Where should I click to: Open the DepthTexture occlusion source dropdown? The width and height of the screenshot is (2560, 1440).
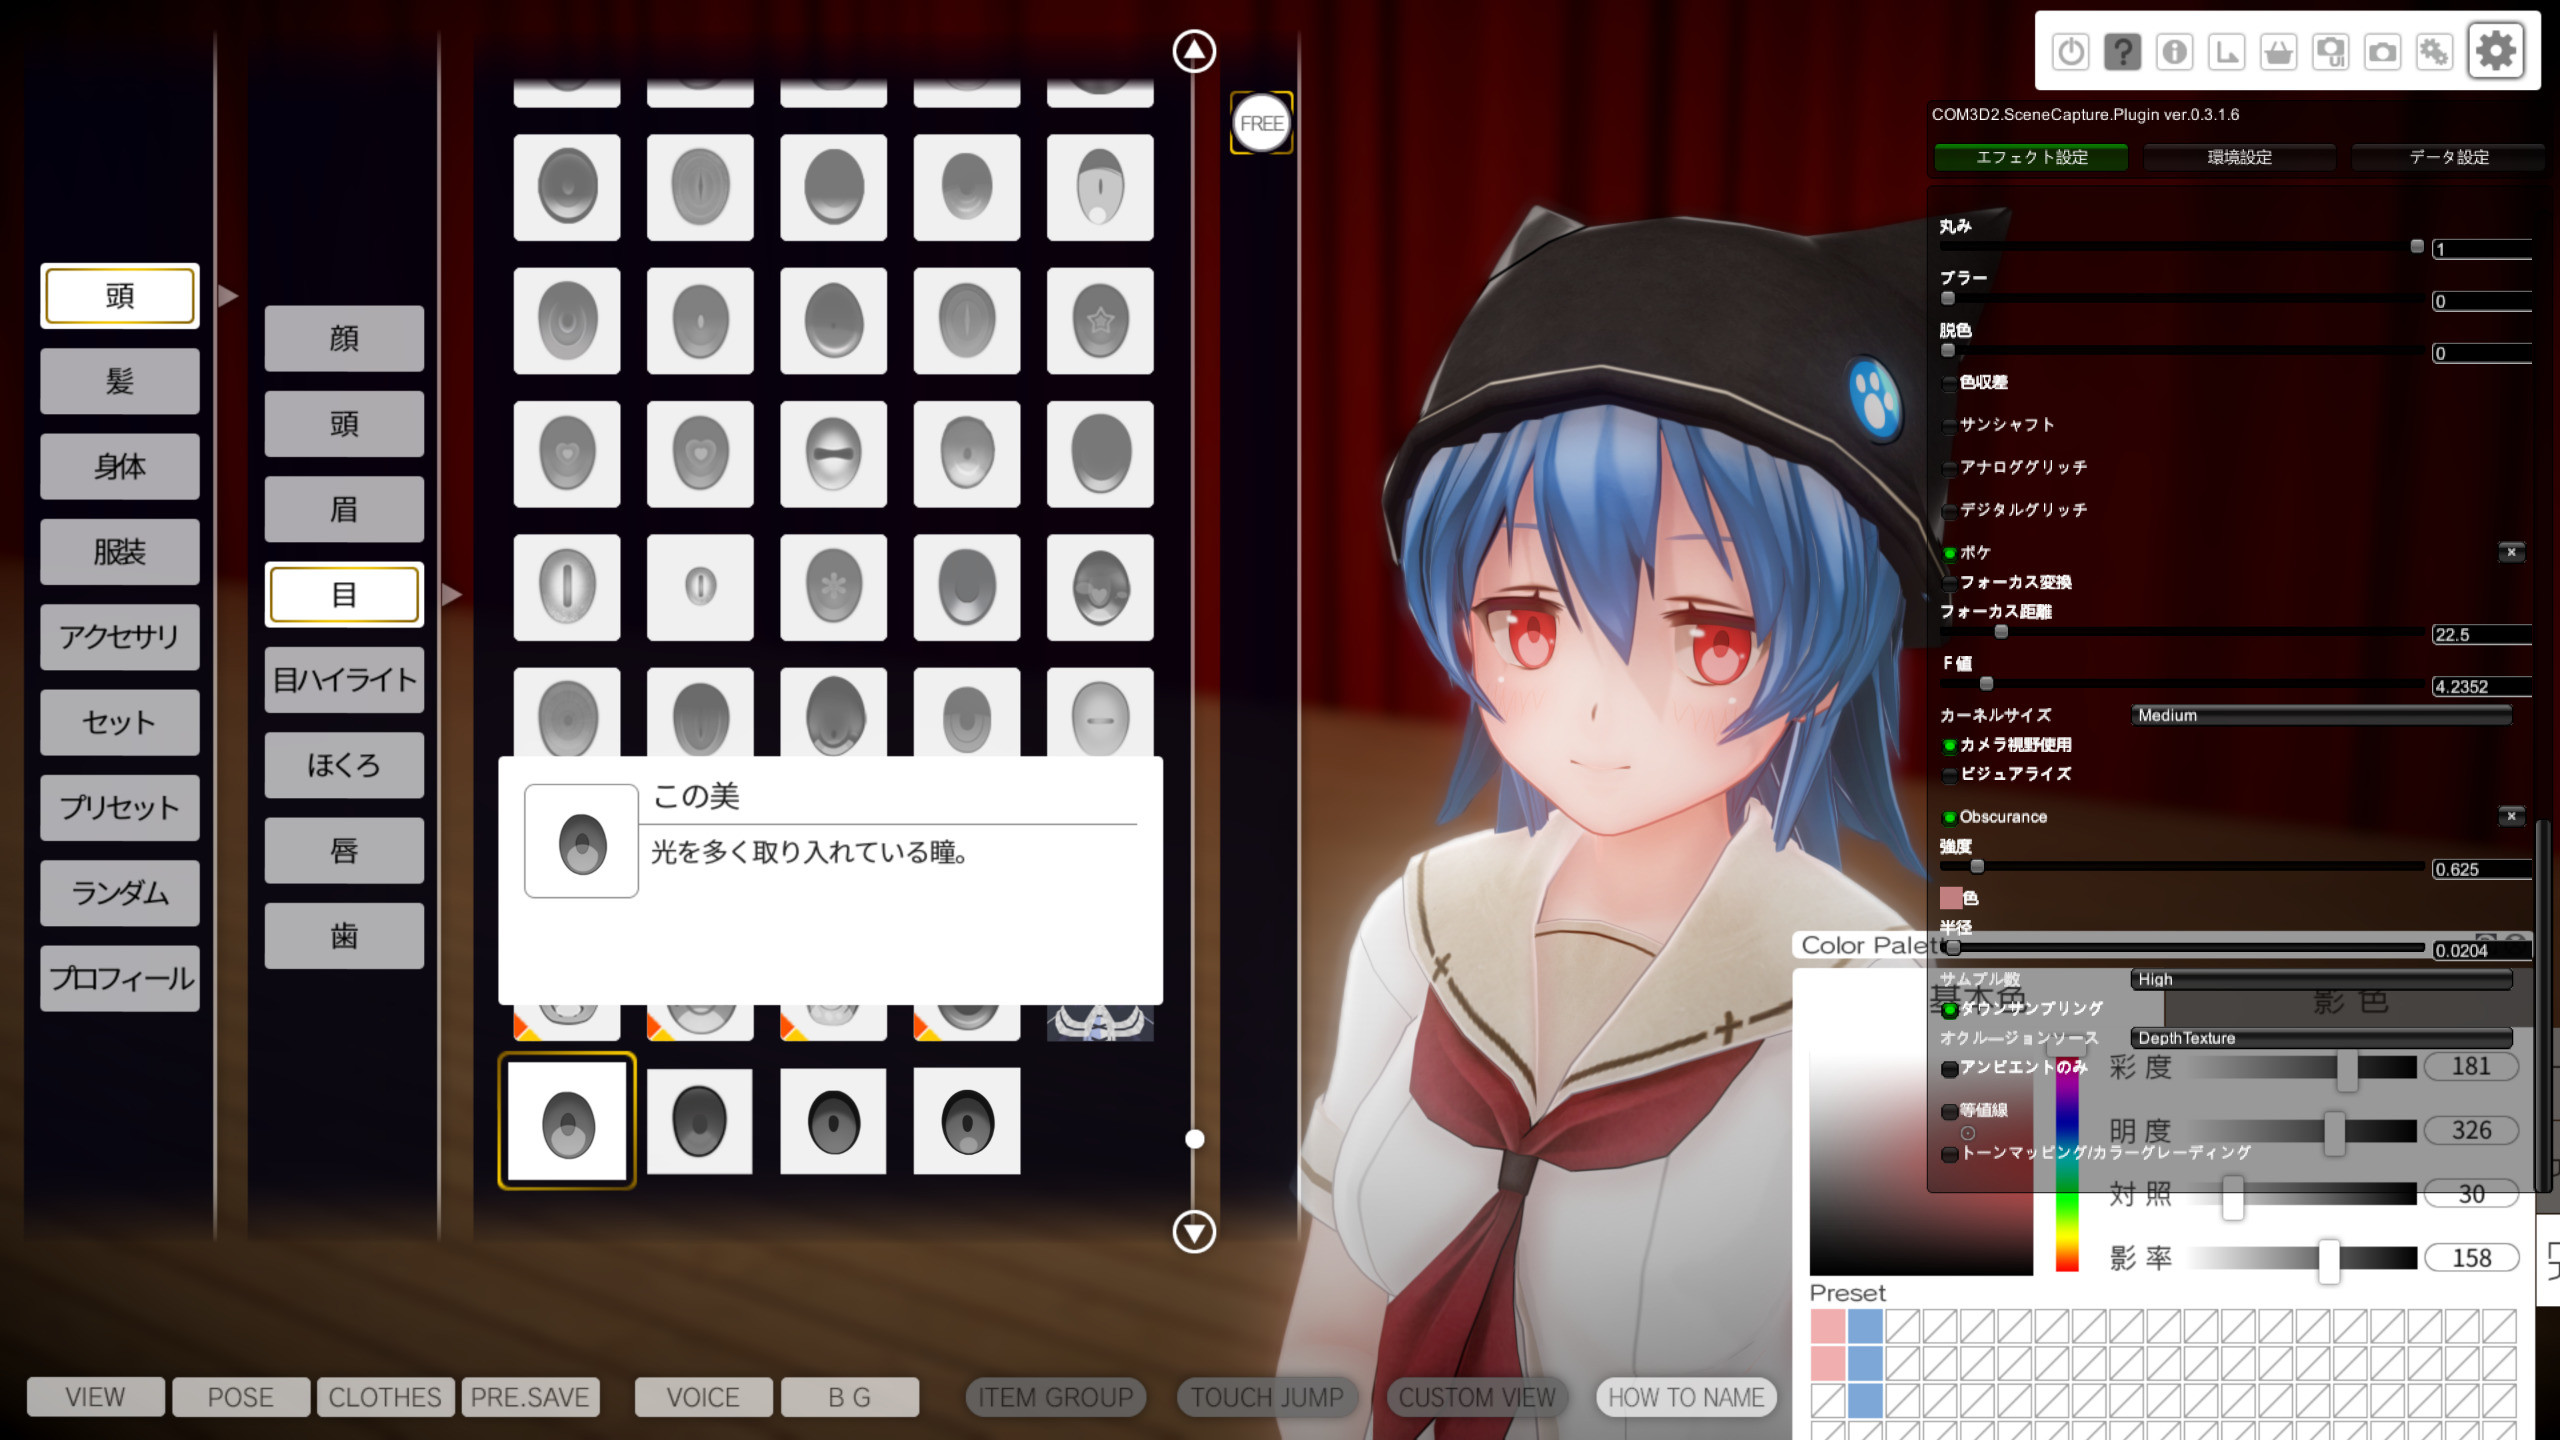tap(2320, 1038)
